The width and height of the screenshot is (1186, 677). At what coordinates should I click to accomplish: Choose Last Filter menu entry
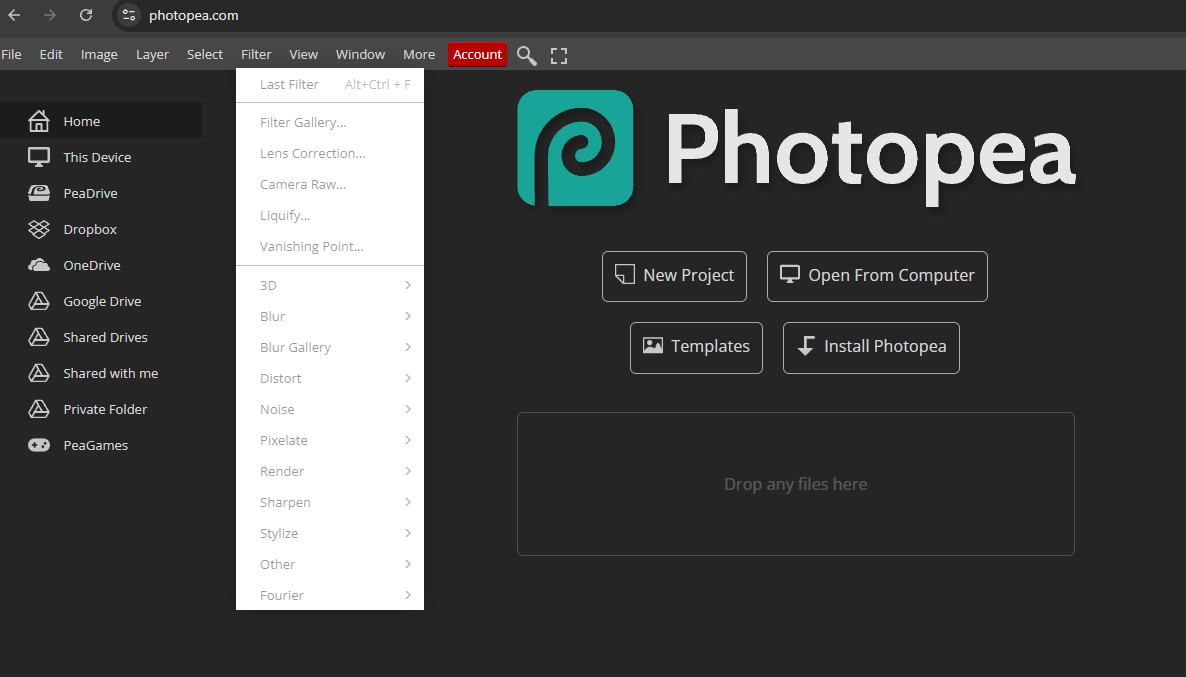pyautogui.click(x=330, y=85)
